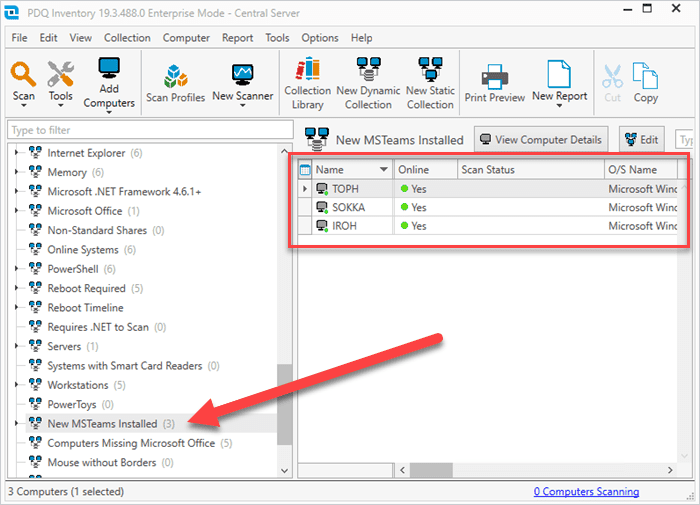Expand the Reboot Required node
This screenshot has width=700, height=505.
pyautogui.click(x=16, y=288)
